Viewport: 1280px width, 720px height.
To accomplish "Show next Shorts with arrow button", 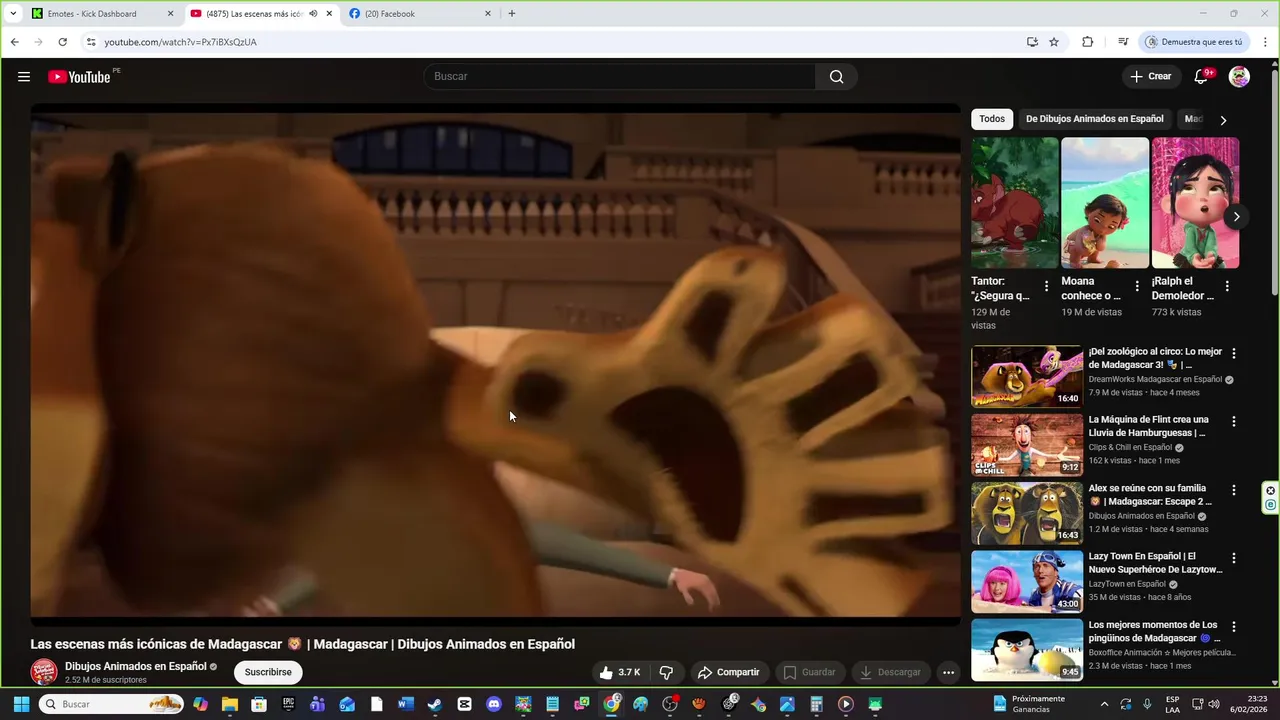I will click(1236, 216).
